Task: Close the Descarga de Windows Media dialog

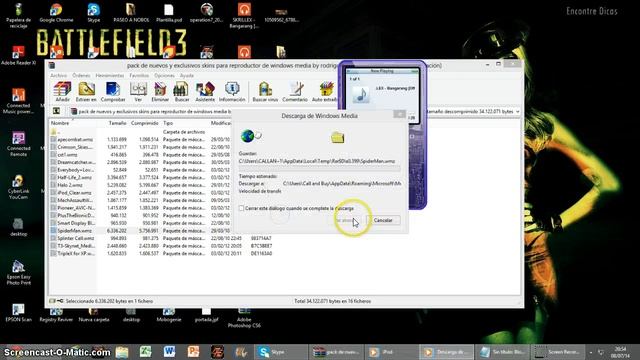Action: (x=399, y=114)
